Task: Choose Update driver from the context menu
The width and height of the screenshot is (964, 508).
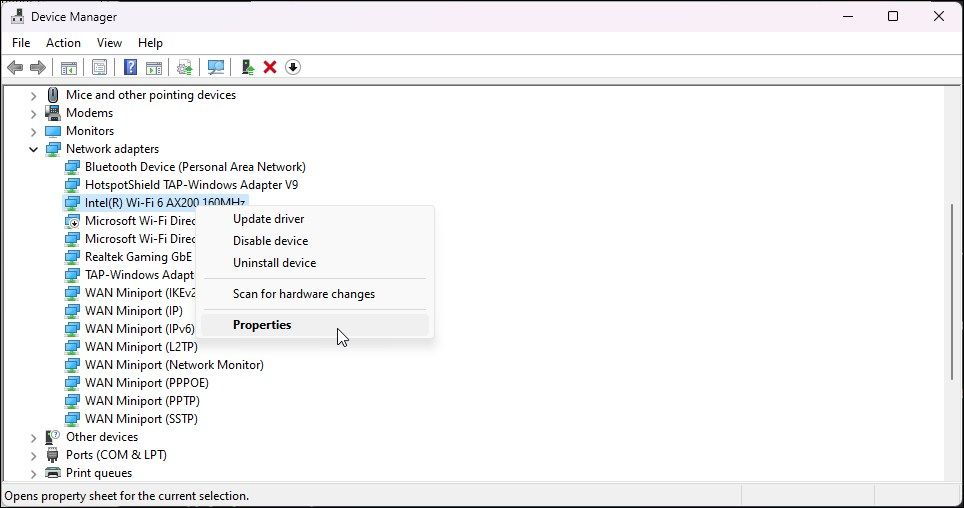Action: point(315,219)
